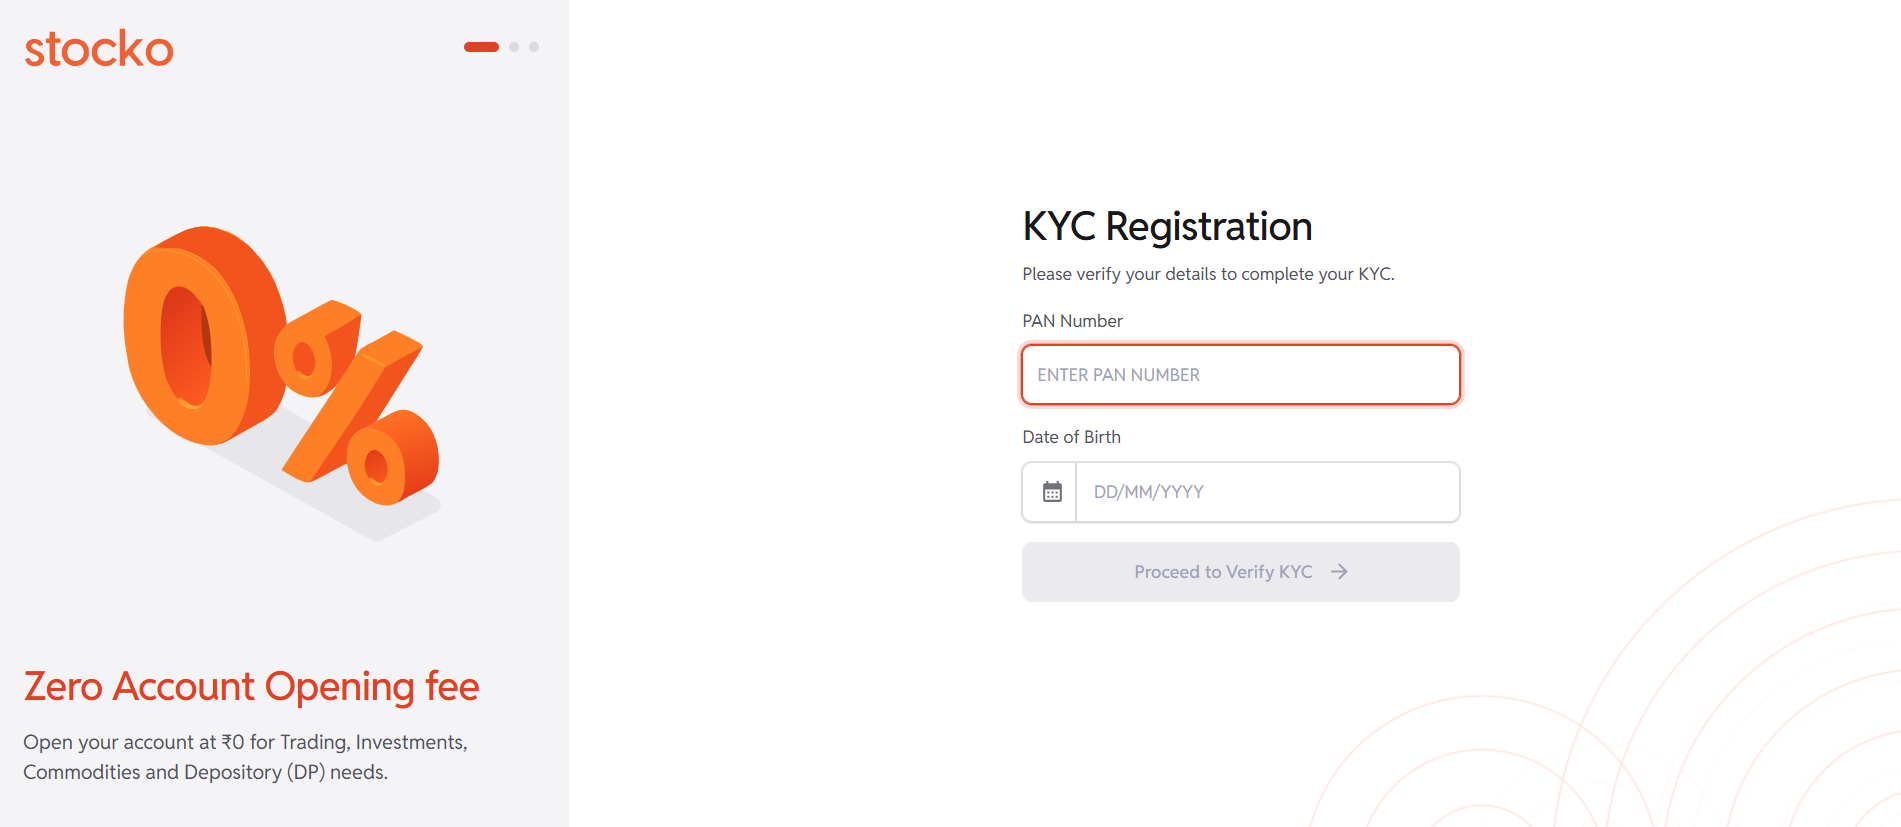Click the calendar icon beside Date of Birth
The height and width of the screenshot is (827, 1901).
(1052, 492)
